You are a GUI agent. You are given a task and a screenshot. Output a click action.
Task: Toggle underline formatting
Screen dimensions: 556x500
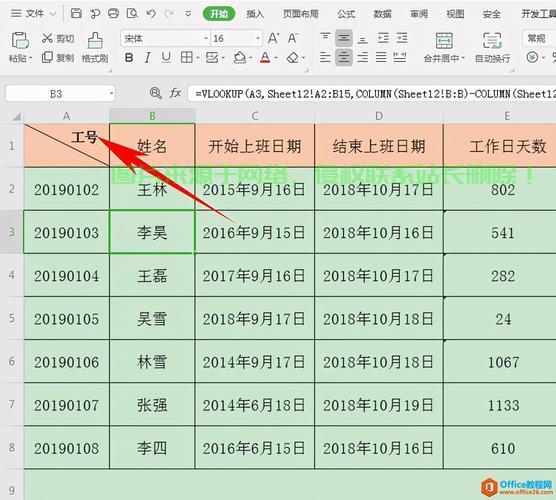166,57
